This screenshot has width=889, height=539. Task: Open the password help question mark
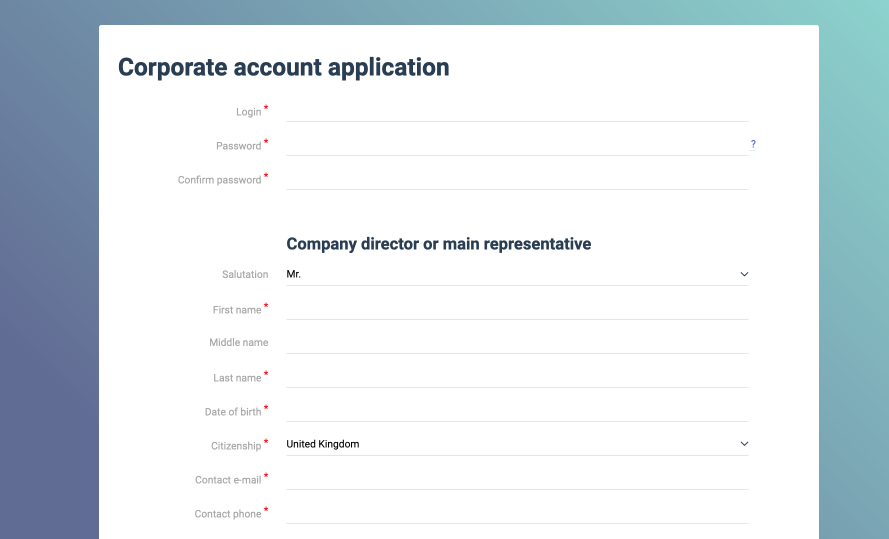tap(753, 145)
